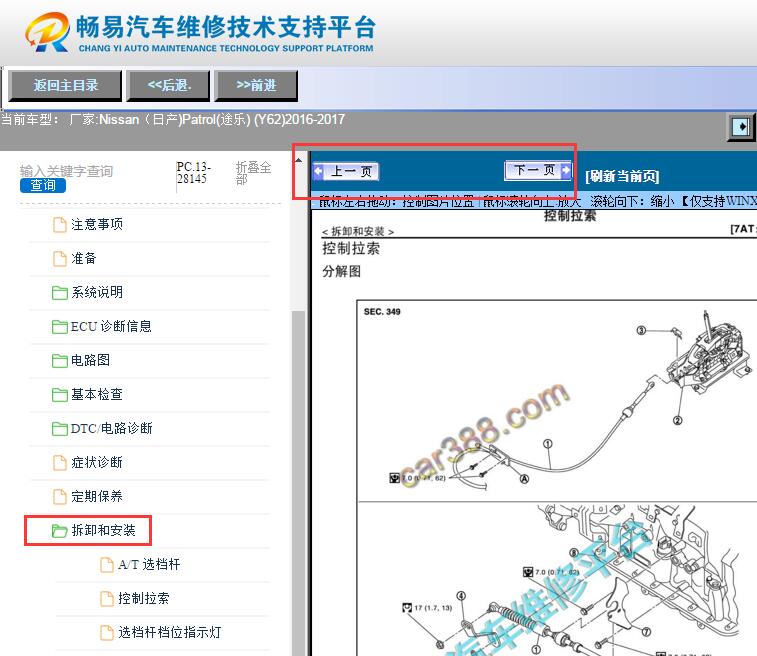The height and width of the screenshot is (656, 757).
Task: Toggle the panel arrow icon beside the vehicle bar
Action: tap(741, 127)
